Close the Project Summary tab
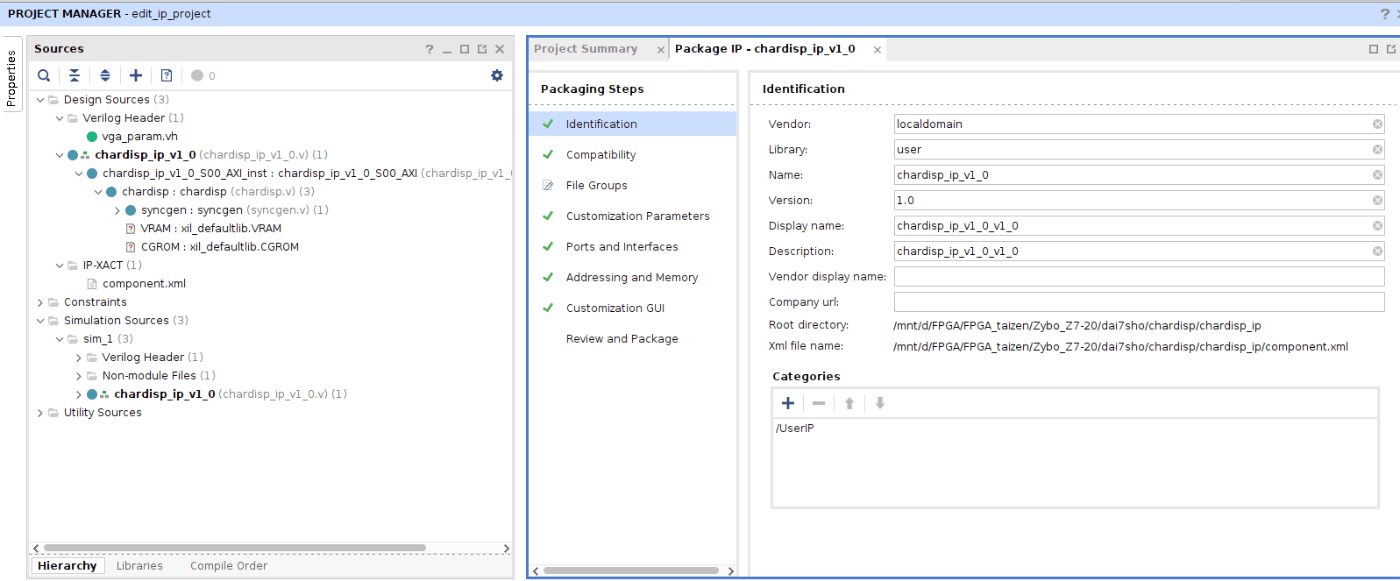The image size is (1400, 581). pyautogui.click(x=660, y=50)
